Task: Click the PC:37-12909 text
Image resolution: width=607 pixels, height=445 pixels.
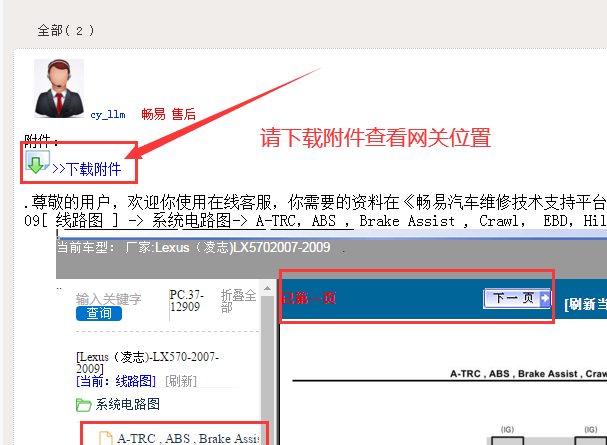Action: (x=187, y=301)
